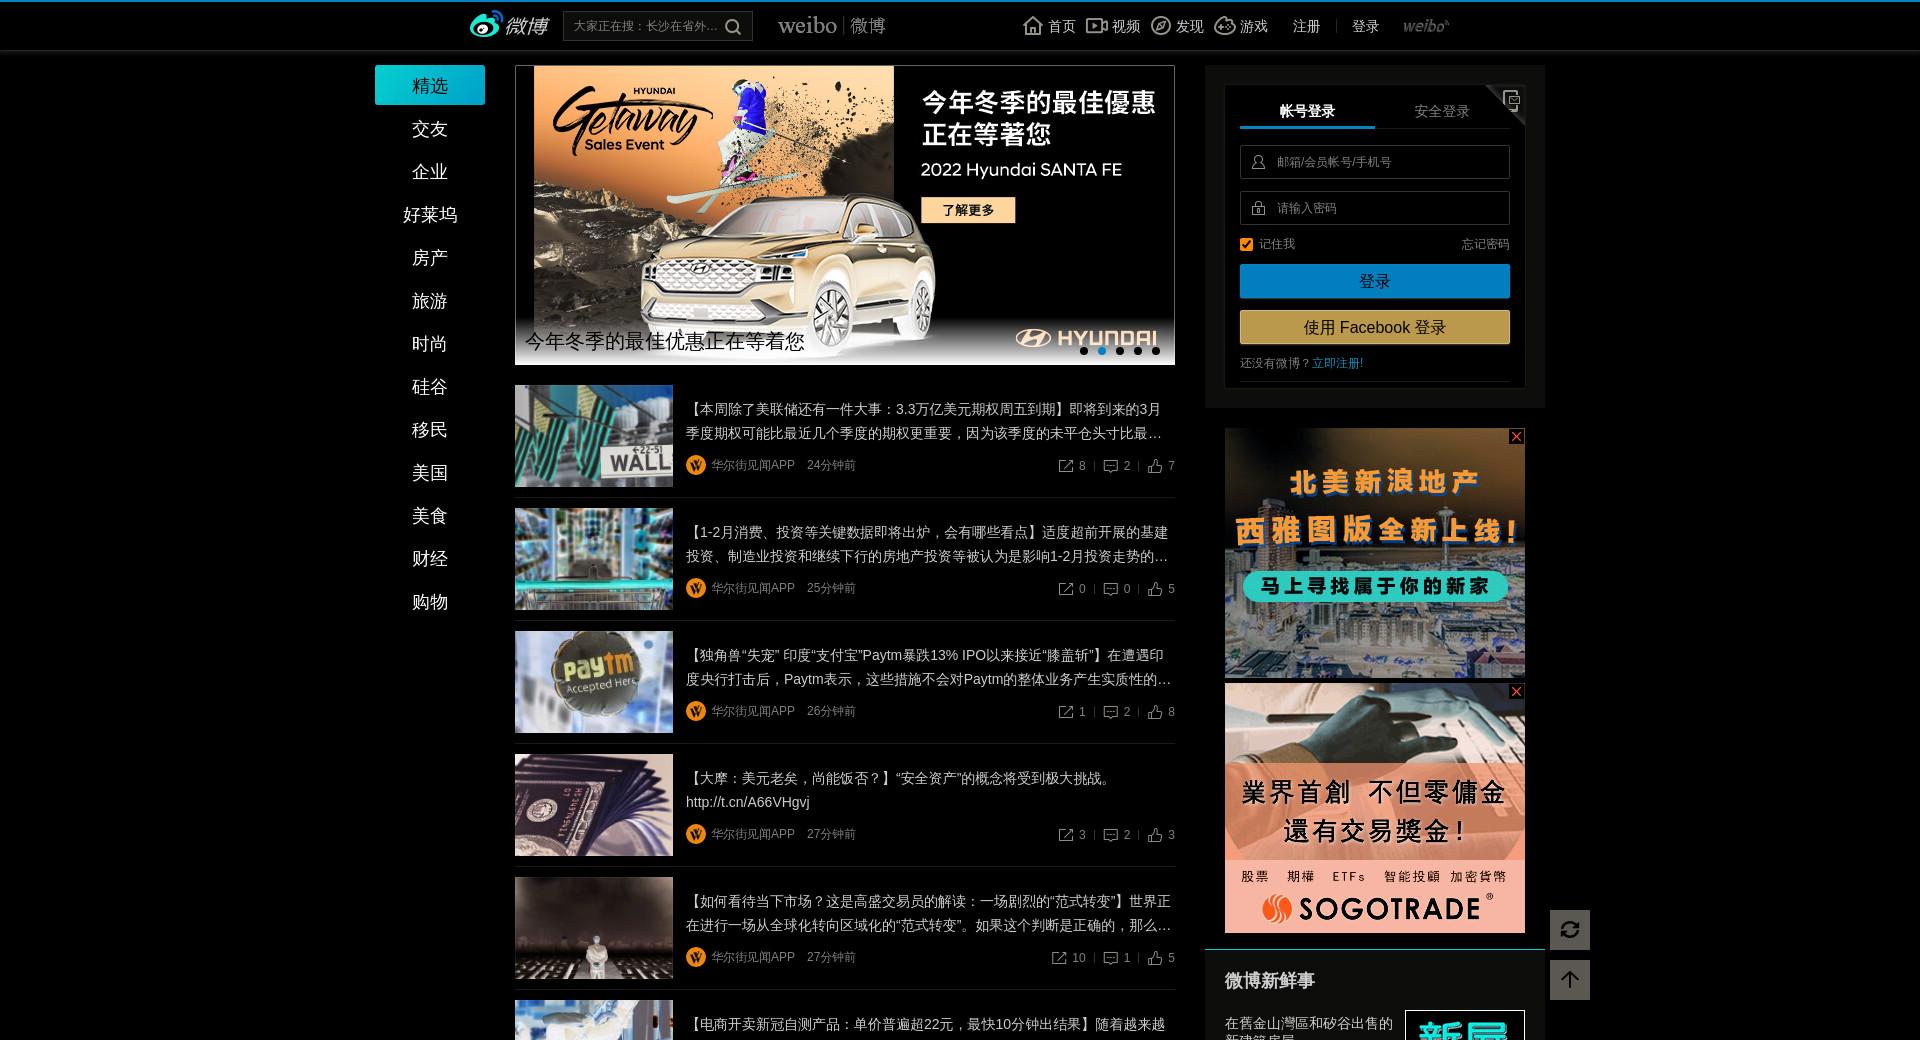1920x1040 pixels.
Task: Repost icon on 1-2月消费 post
Action: [x=1066, y=589]
